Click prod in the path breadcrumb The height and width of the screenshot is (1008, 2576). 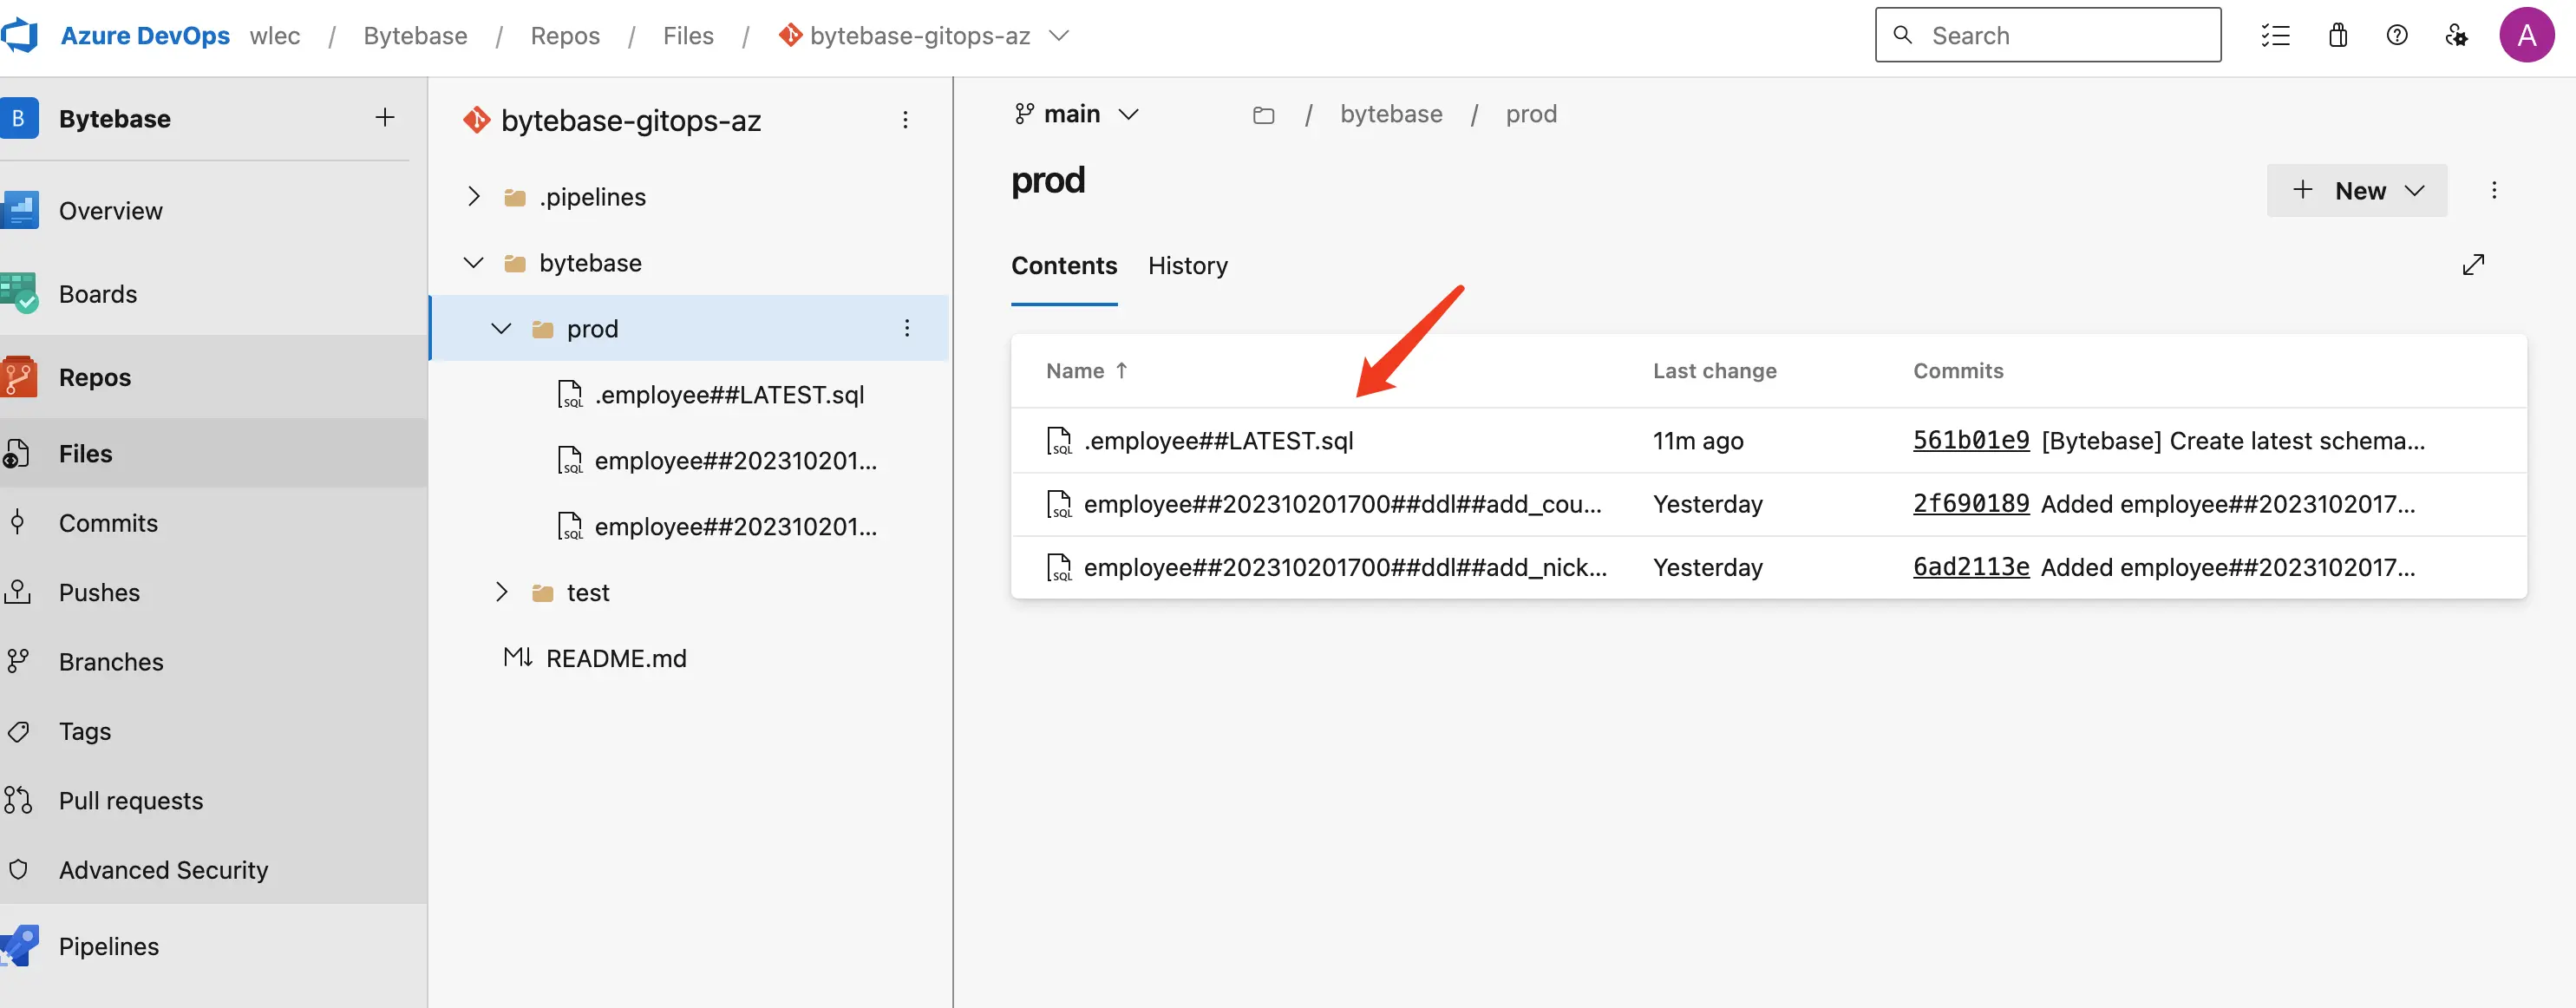pyautogui.click(x=1531, y=114)
